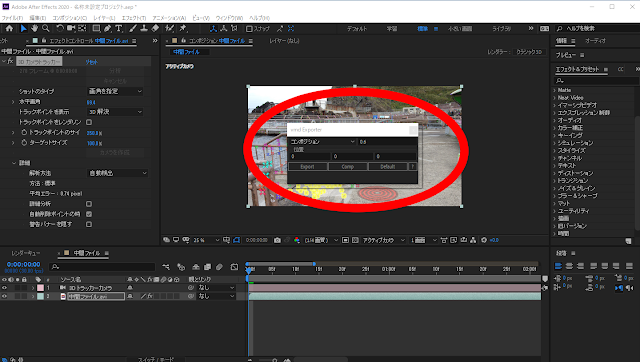Select the Brush tool
Image resolution: width=640 pixels, height=362 pixels.
(133, 29)
